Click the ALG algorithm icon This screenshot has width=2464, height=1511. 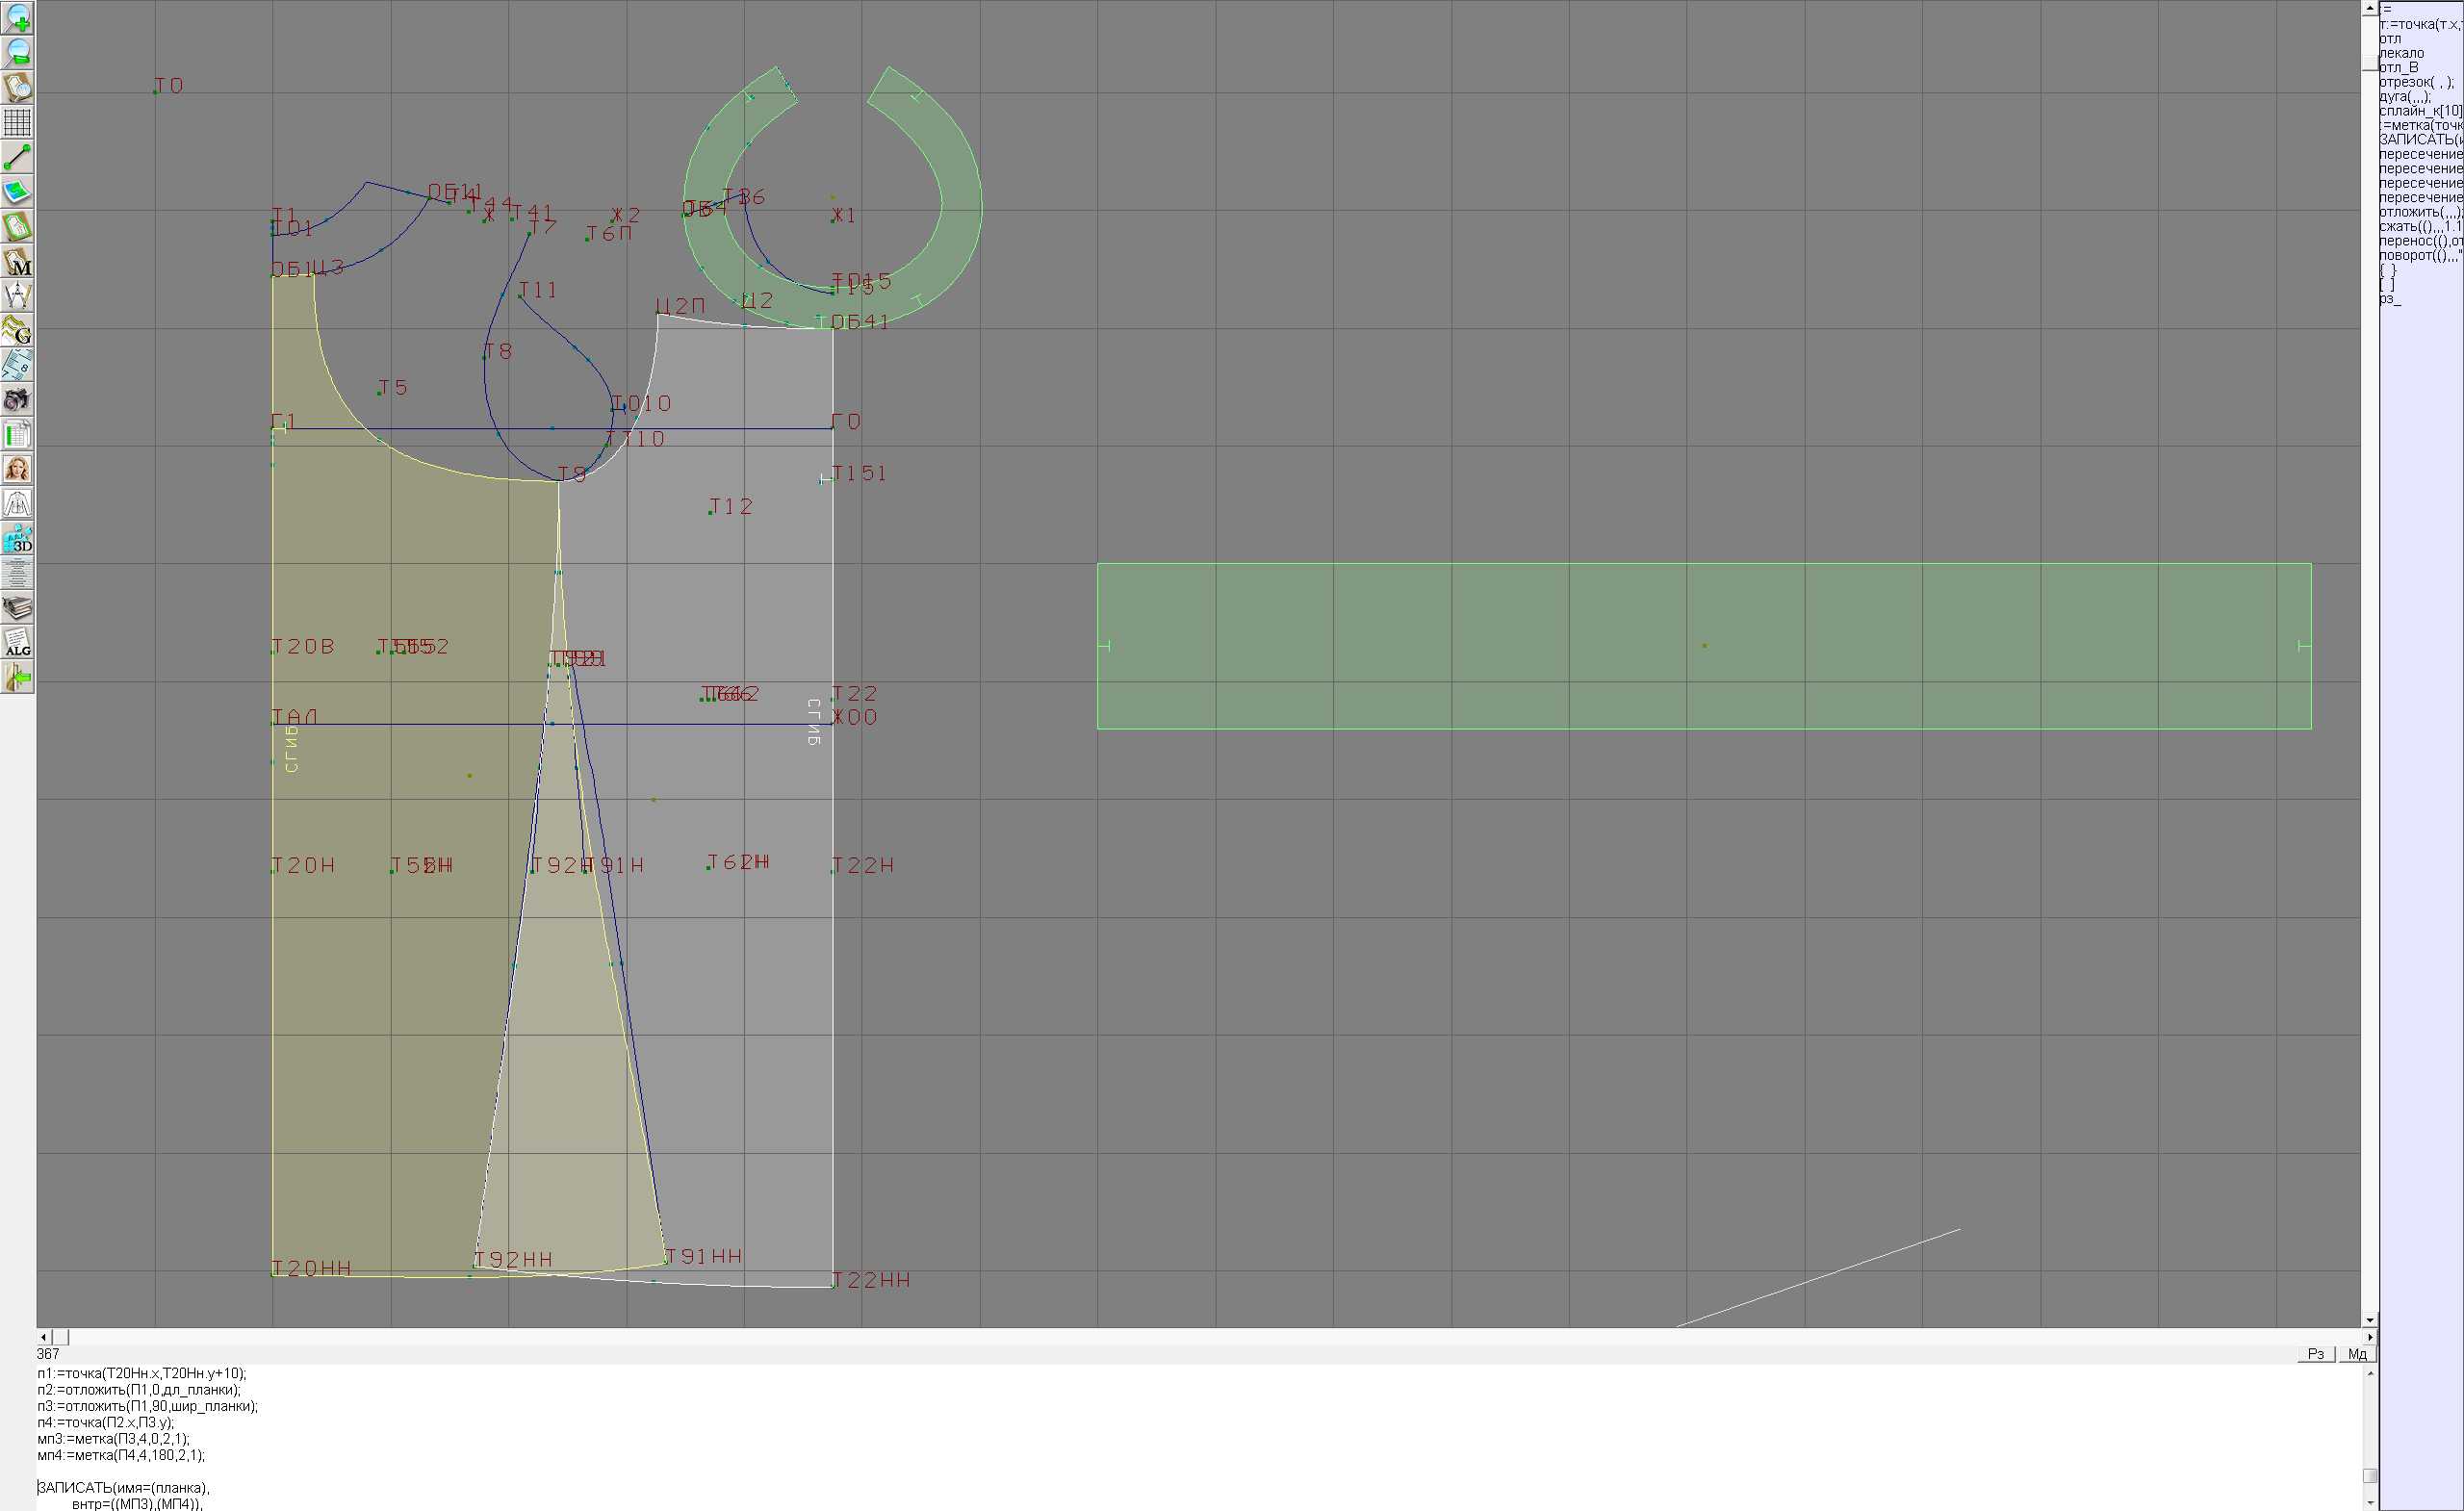(17, 643)
